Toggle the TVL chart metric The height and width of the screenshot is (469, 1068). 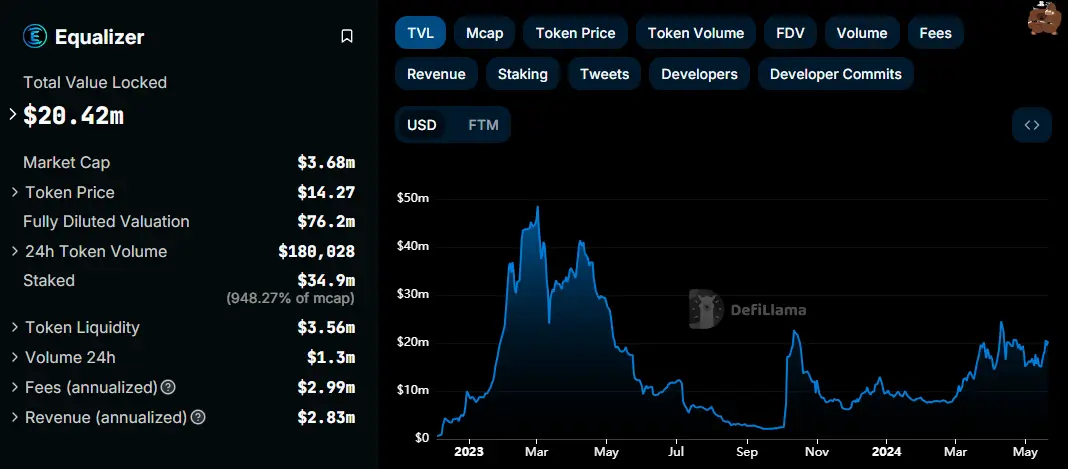click(420, 33)
